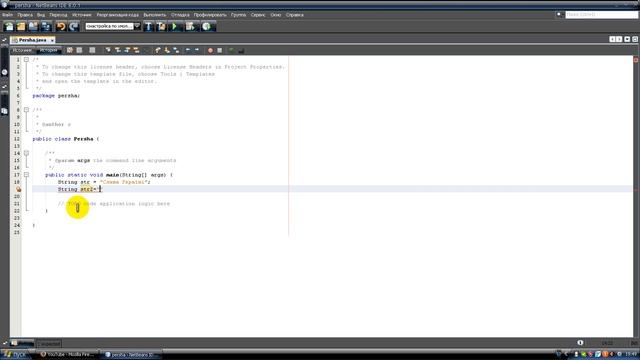Click the Redo arrow icon
640x360 pixels.
[73, 27]
